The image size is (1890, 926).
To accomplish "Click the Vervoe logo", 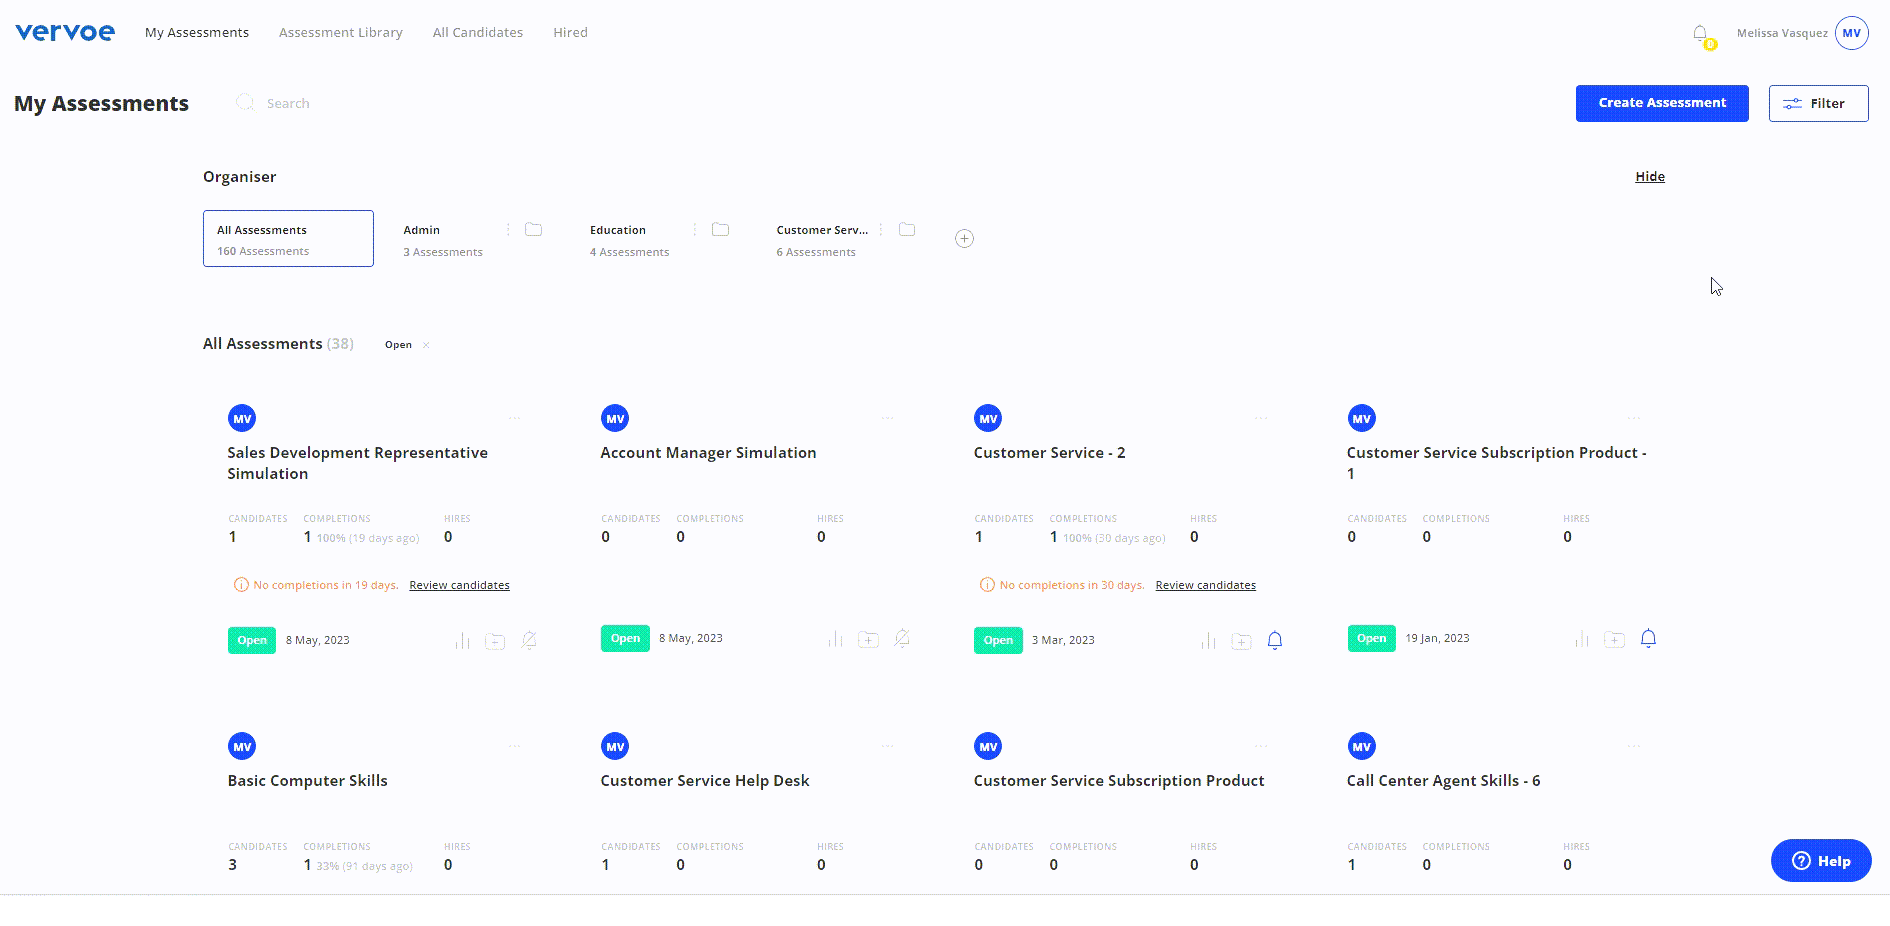I will 65,33.
